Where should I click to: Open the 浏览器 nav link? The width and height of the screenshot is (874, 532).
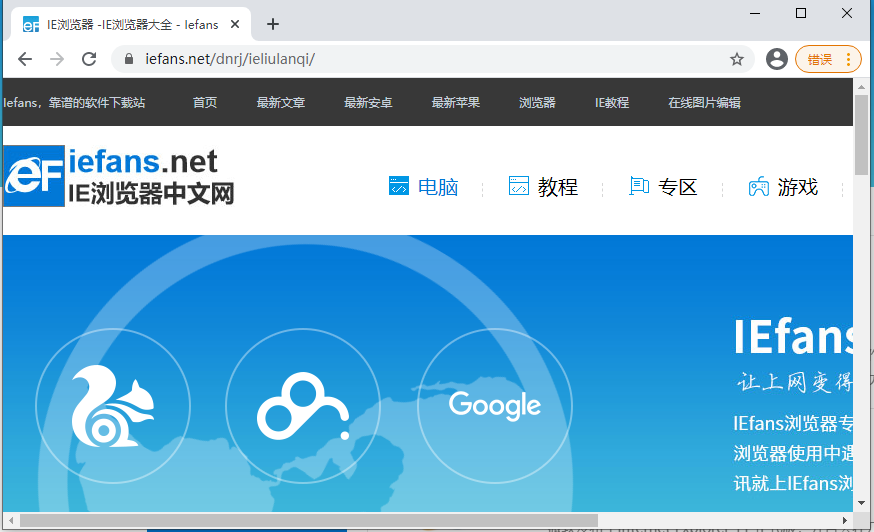point(537,103)
